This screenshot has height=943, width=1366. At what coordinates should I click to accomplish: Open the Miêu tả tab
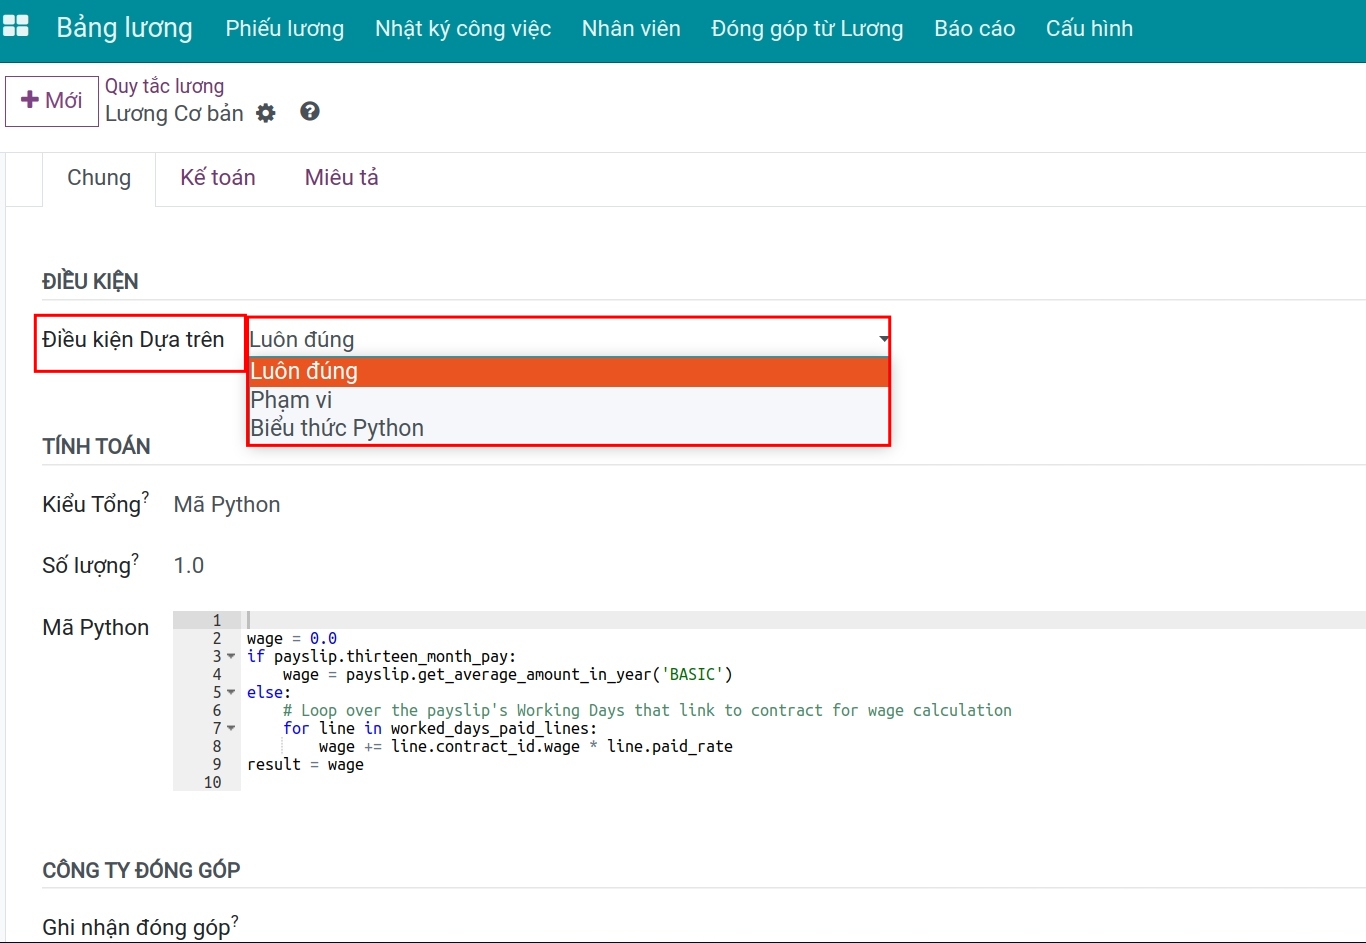tap(341, 178)
